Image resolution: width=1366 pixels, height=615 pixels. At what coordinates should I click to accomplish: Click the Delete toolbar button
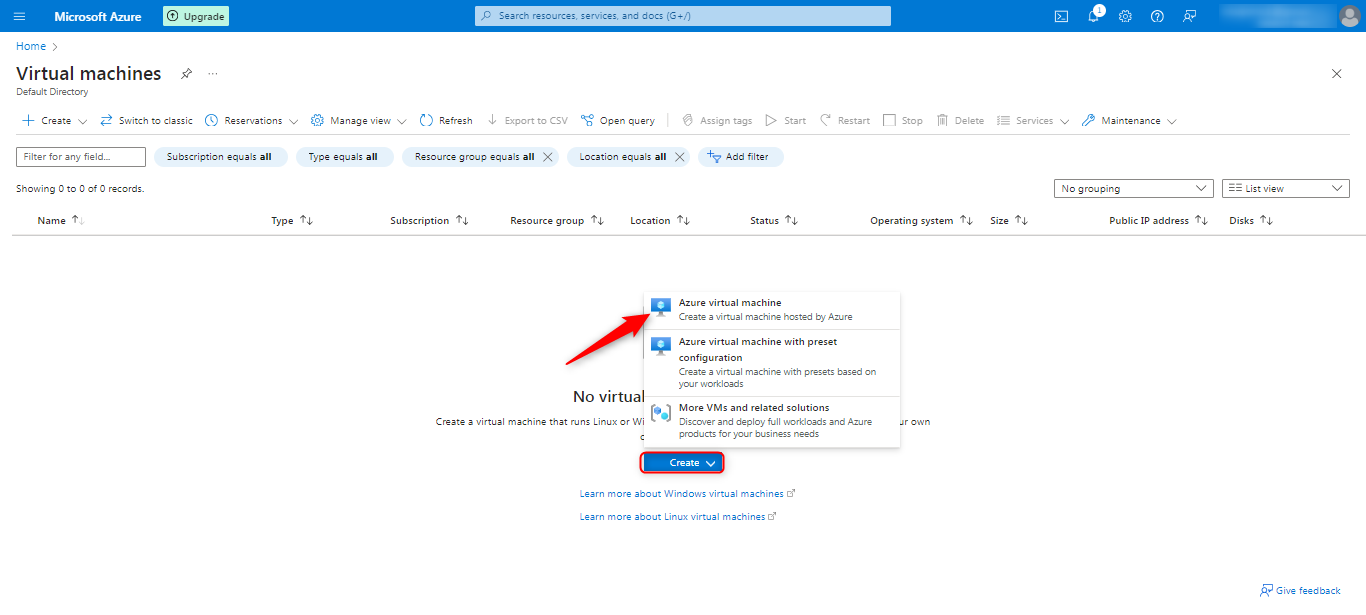tap(961, 120)
